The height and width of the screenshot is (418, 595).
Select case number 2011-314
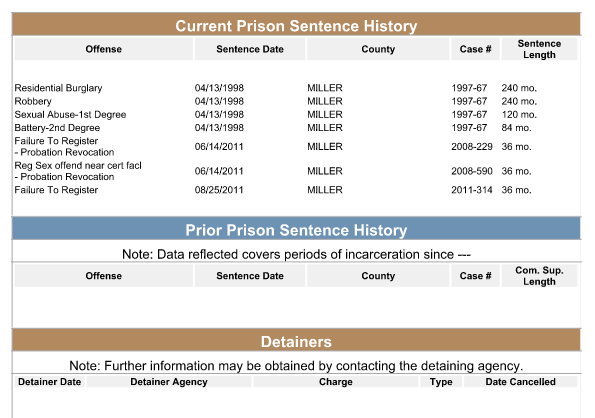click(472, 190)
